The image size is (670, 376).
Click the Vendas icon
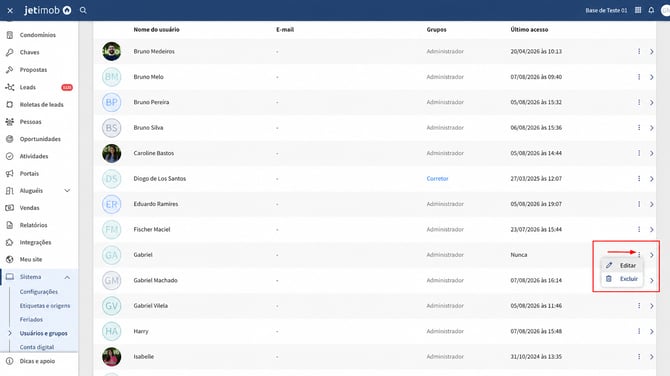[9, 208]
